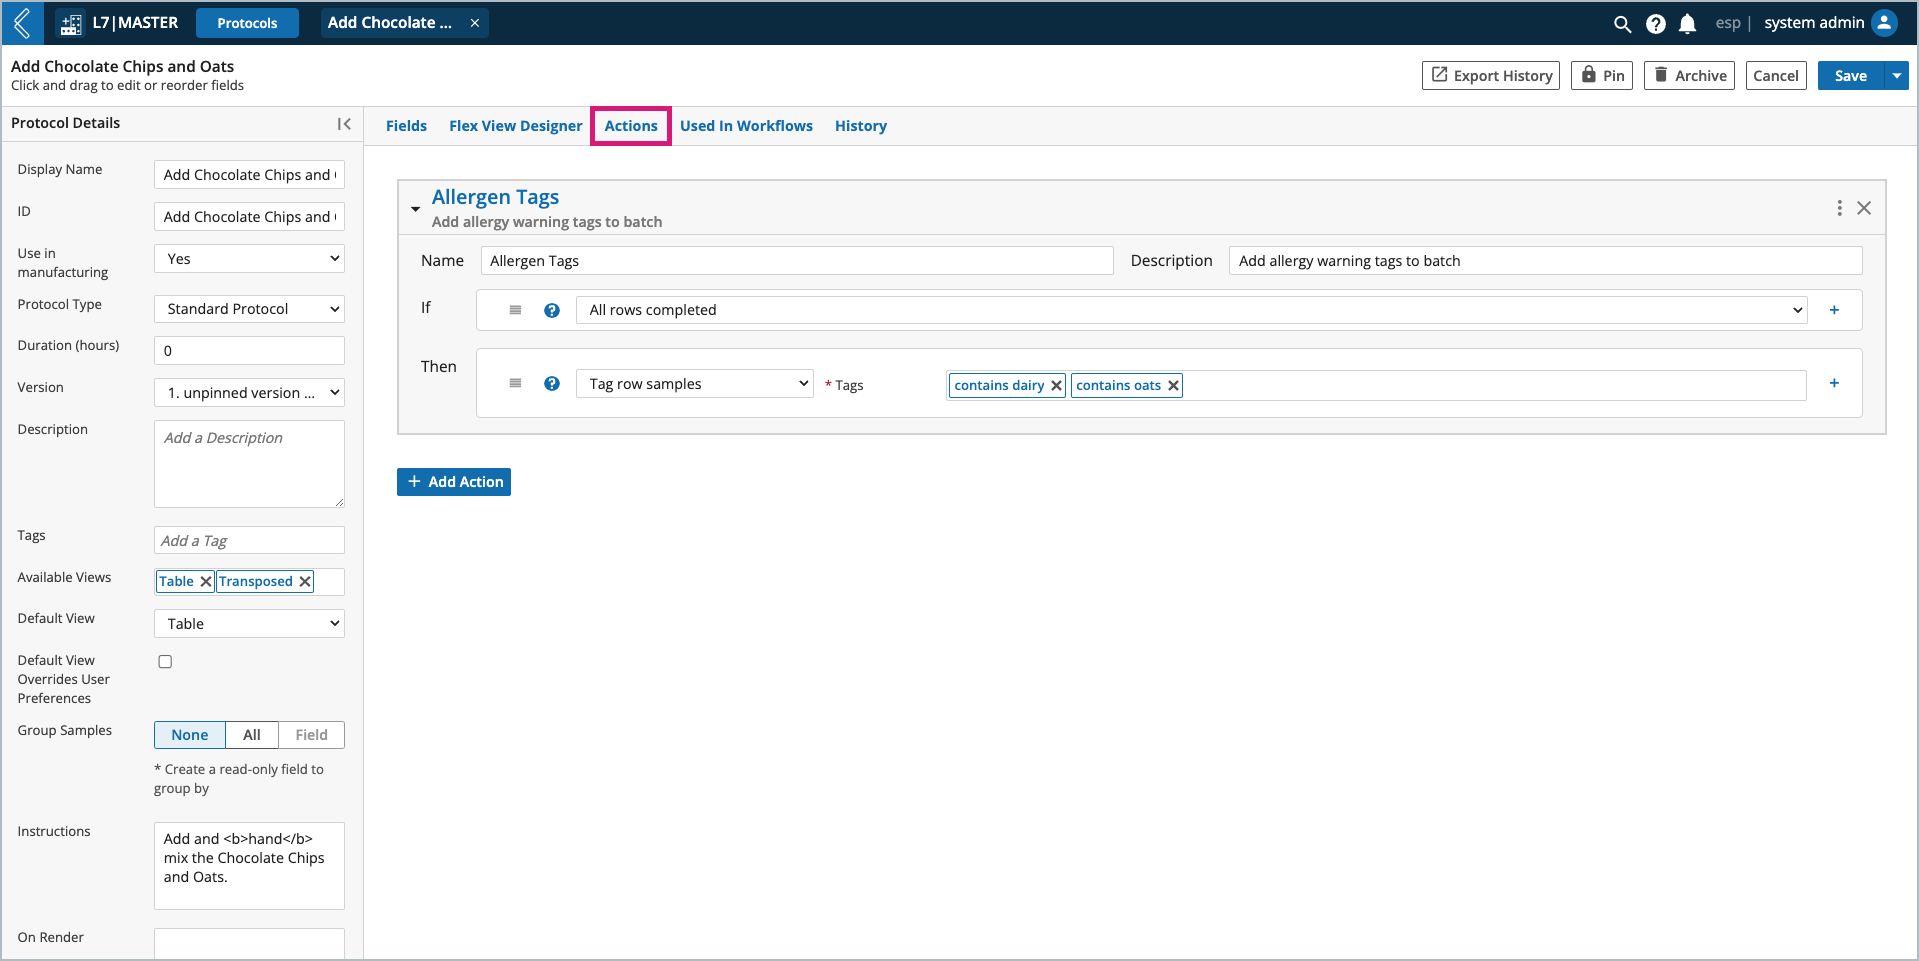Image resolution: width=1919 pixels, height=961 pixels.
Task: Click the Instructions text area
Action: (249, 866)
